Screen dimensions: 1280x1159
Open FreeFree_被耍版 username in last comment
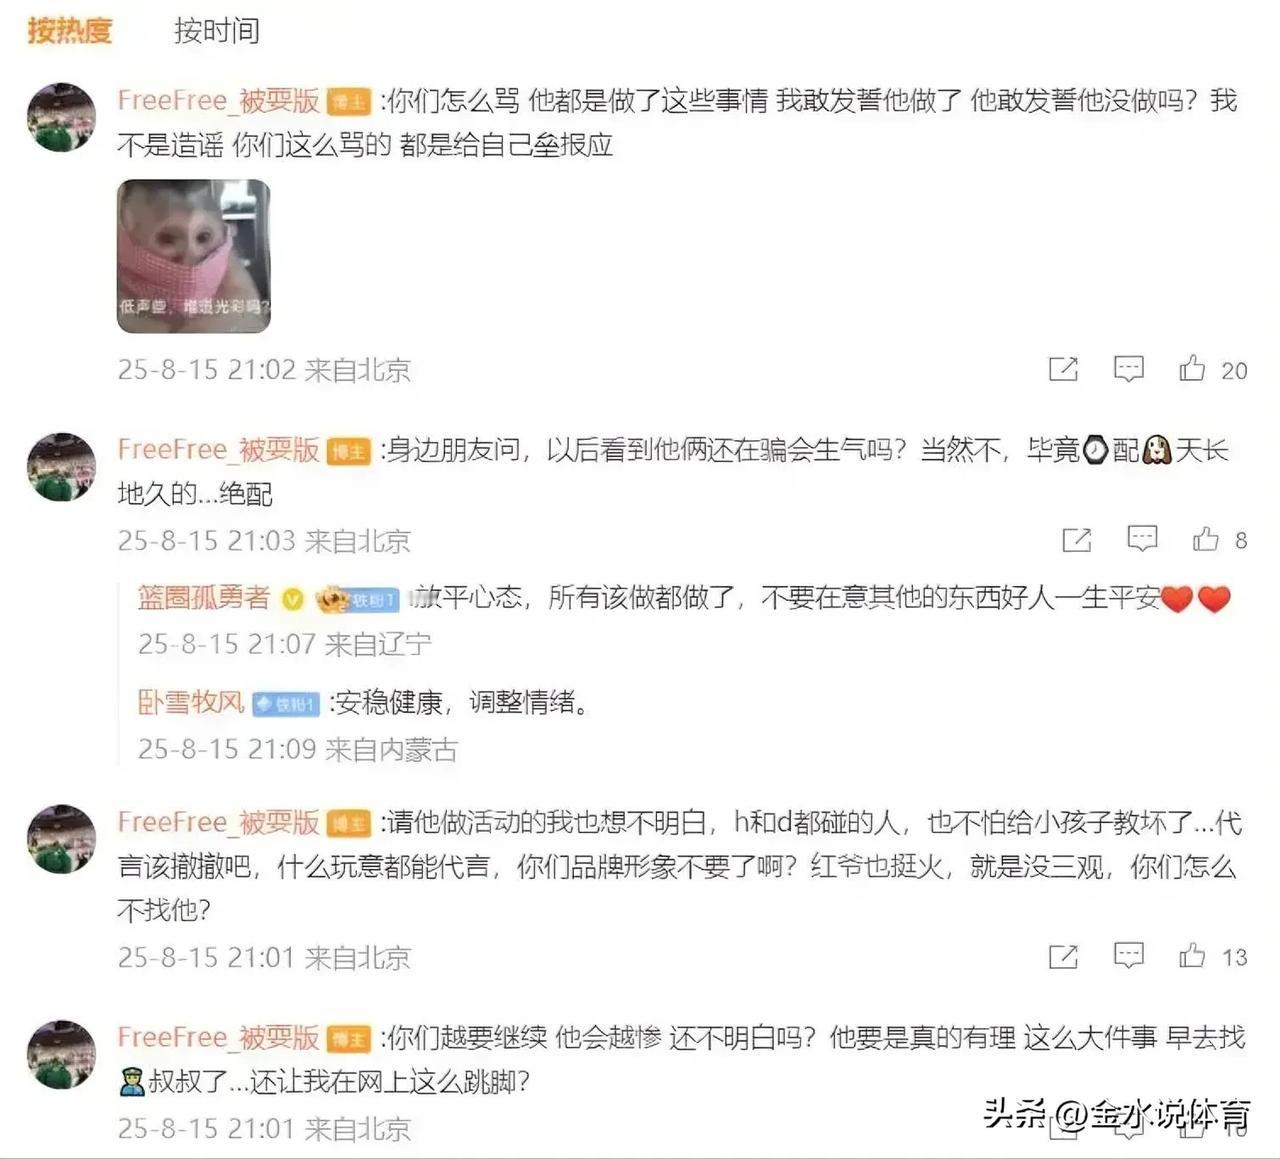(218, 1037)
